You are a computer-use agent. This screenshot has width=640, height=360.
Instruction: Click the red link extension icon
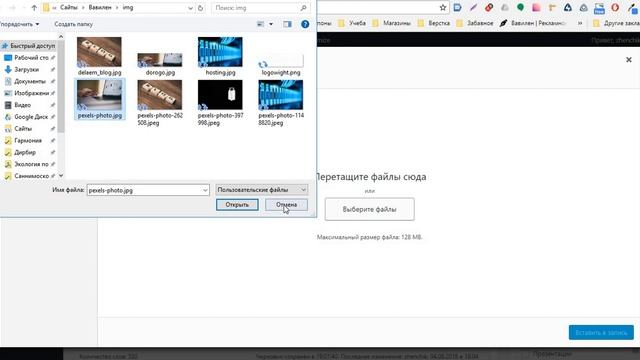click(x=489, y=7)
